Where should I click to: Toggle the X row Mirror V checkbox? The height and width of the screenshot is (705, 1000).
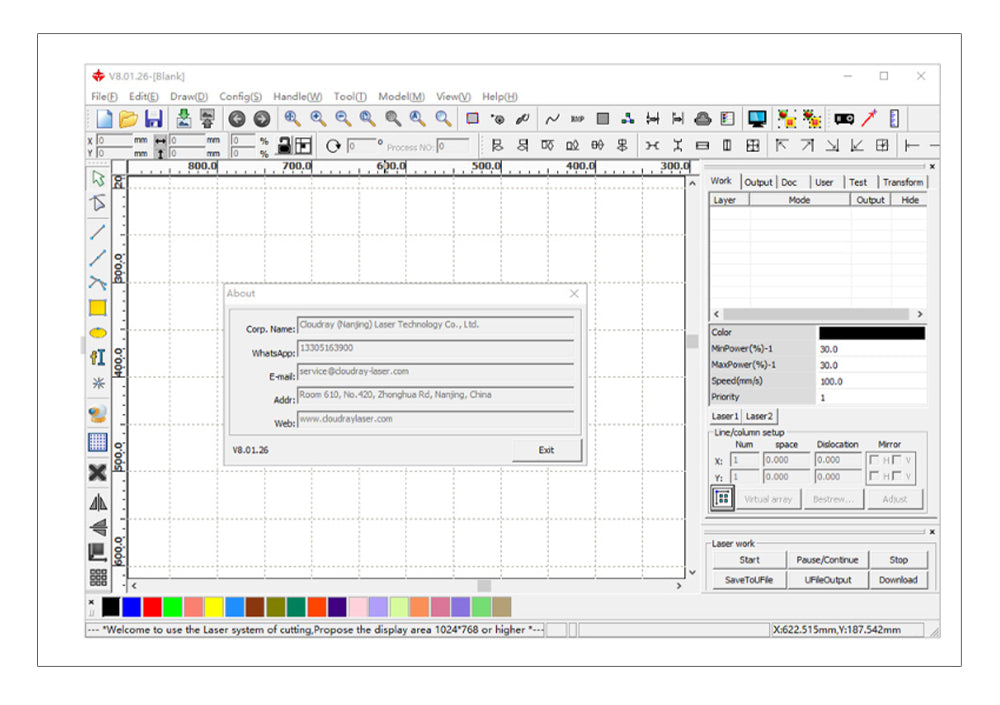[x=897, y=460]
